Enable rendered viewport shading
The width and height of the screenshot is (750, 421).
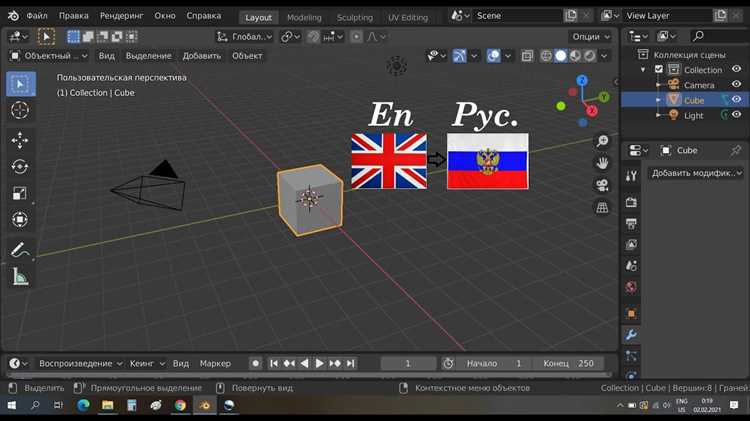[590, 56]
